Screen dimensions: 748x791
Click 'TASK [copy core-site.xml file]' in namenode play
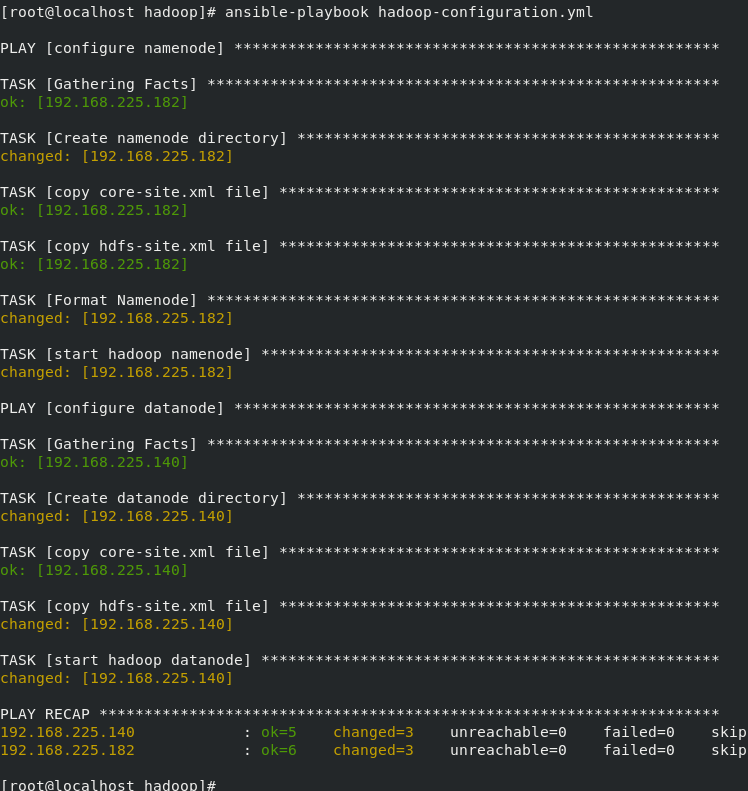pos(134,192)
